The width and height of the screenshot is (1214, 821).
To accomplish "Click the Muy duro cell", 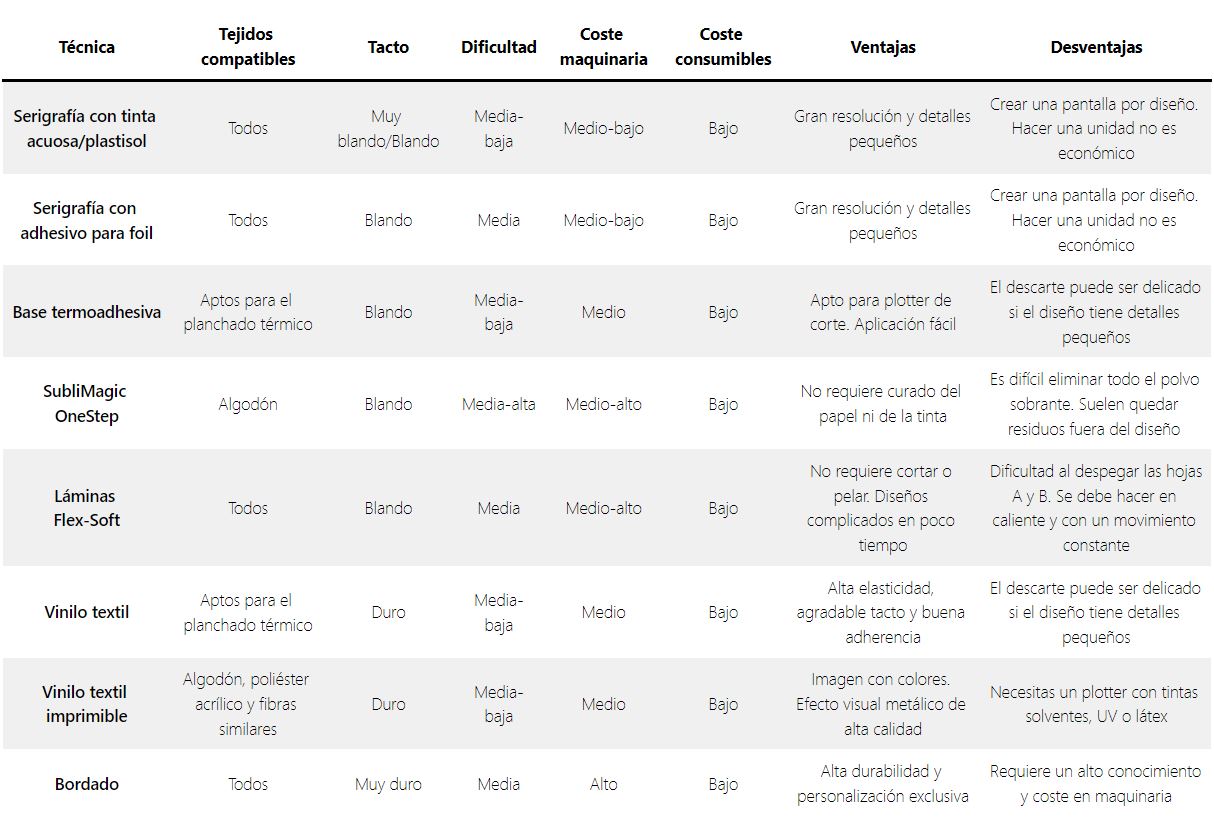I will point(388,784).
